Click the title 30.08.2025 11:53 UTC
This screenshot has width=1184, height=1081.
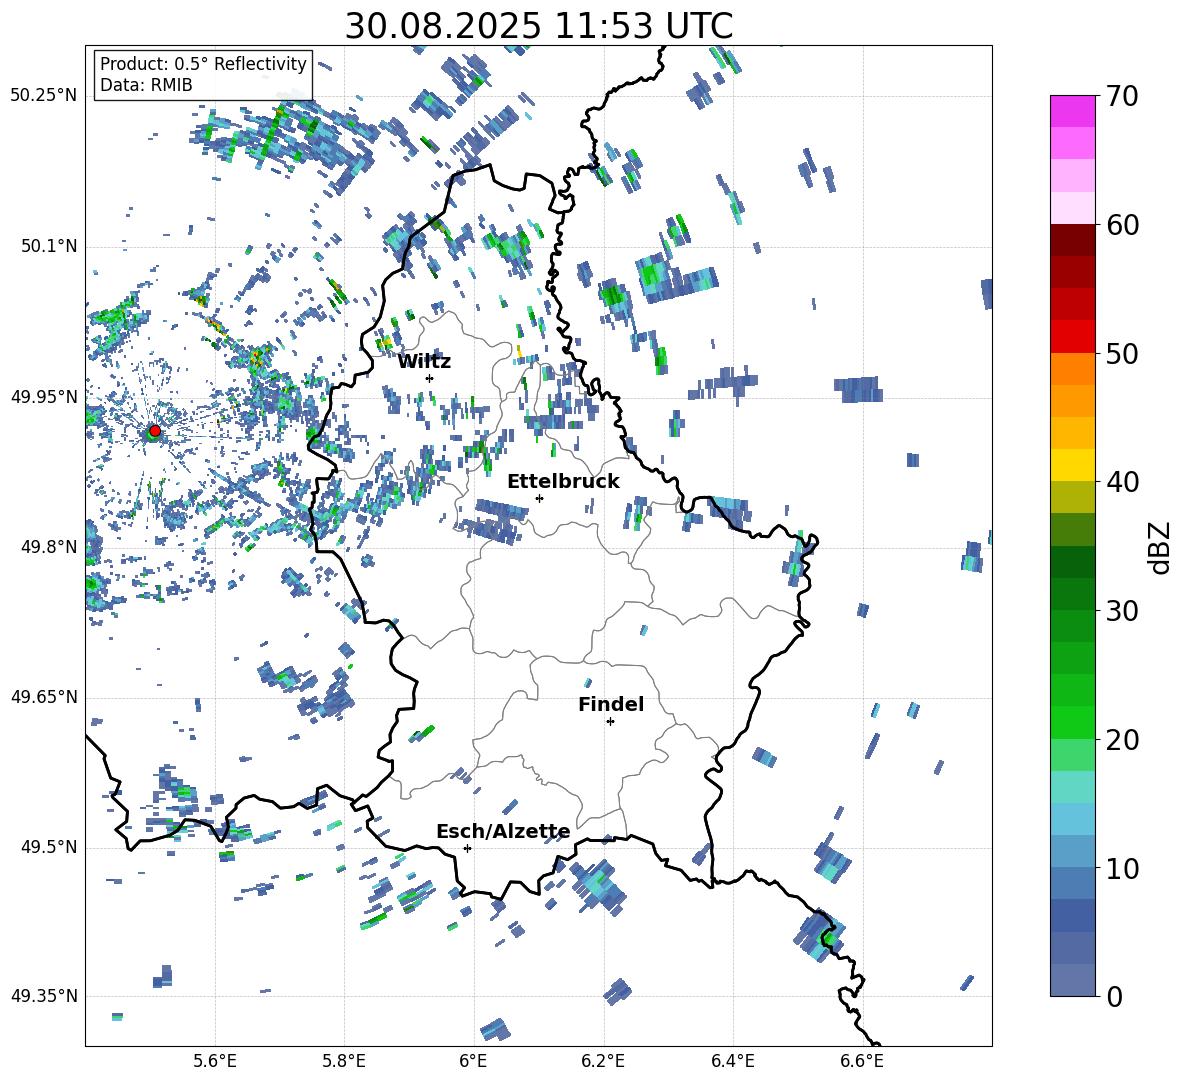(539, 26)
